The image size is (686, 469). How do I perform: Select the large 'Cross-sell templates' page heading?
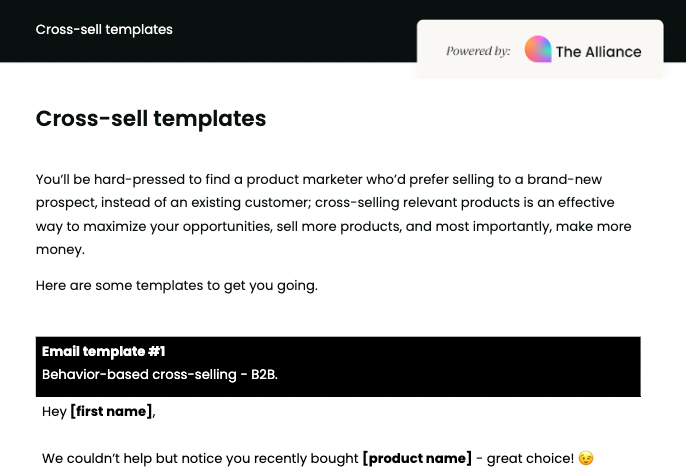tap(151, 119)
